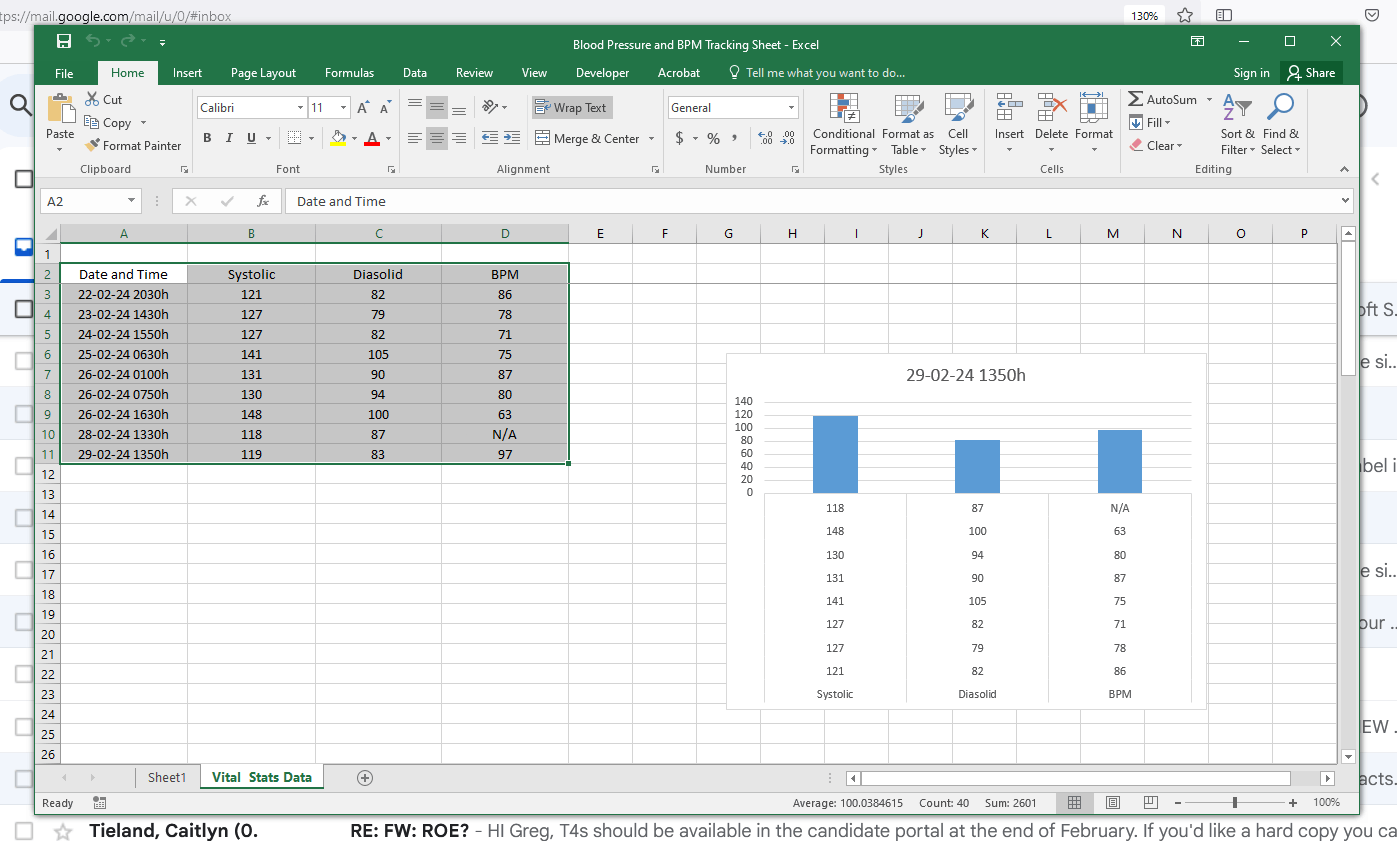Click Decrease Font Size icon
1397x841 pixels.
click(x=385, y=107)
